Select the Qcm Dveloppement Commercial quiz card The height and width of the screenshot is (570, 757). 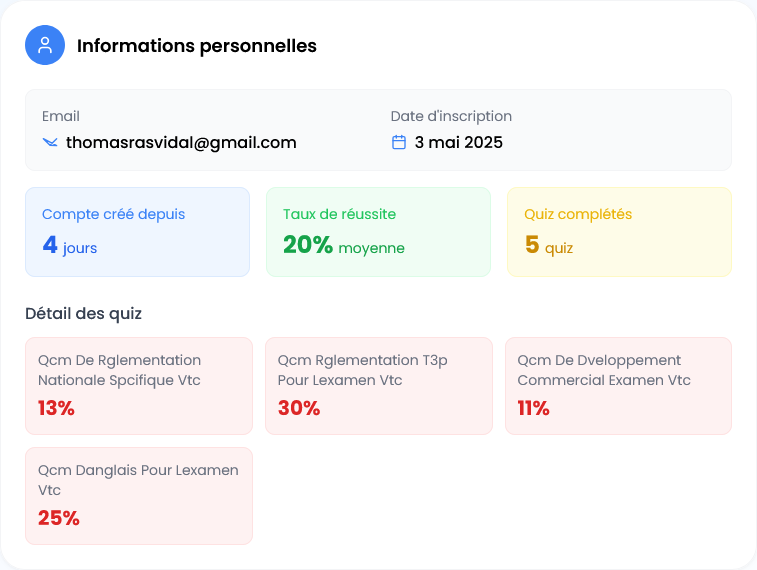coord(618,385)
